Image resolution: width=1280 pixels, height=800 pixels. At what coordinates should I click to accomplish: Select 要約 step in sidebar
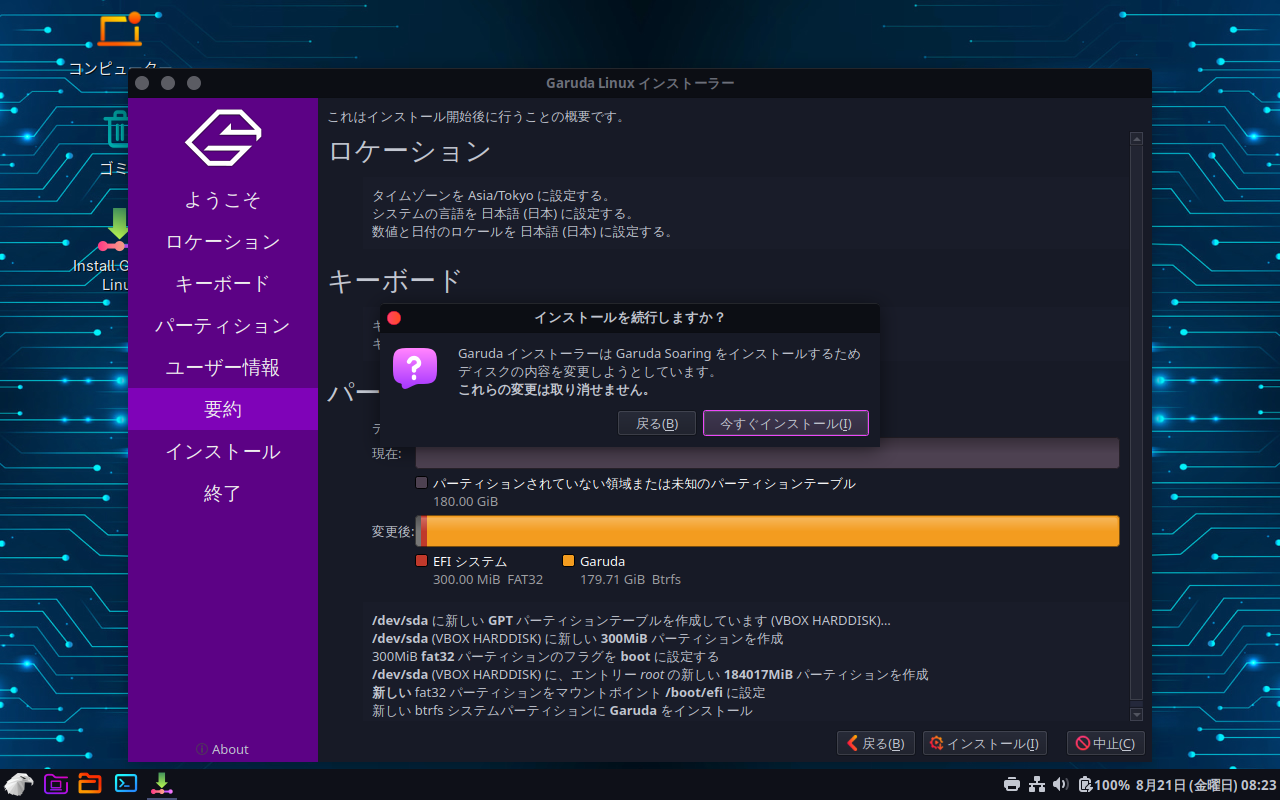pyautogui.click(x=223, y=409)
